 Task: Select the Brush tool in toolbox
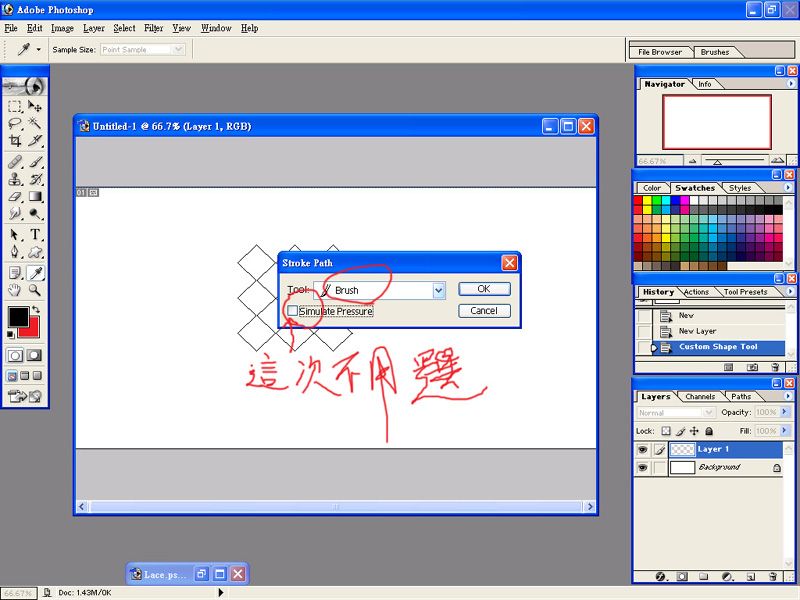[35, 162]
